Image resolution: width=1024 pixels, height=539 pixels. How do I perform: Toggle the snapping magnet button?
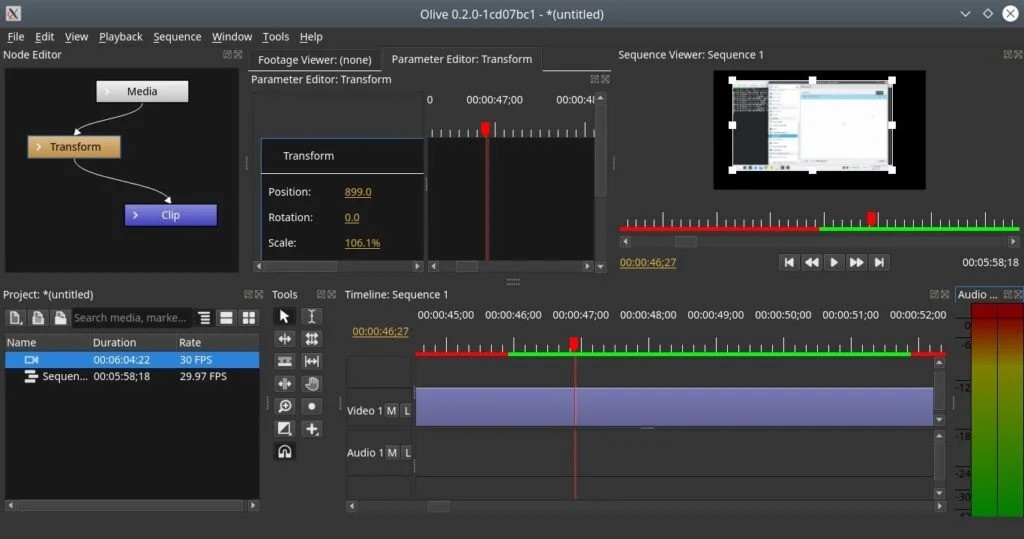pyautogui.click(x=285, y=452)
